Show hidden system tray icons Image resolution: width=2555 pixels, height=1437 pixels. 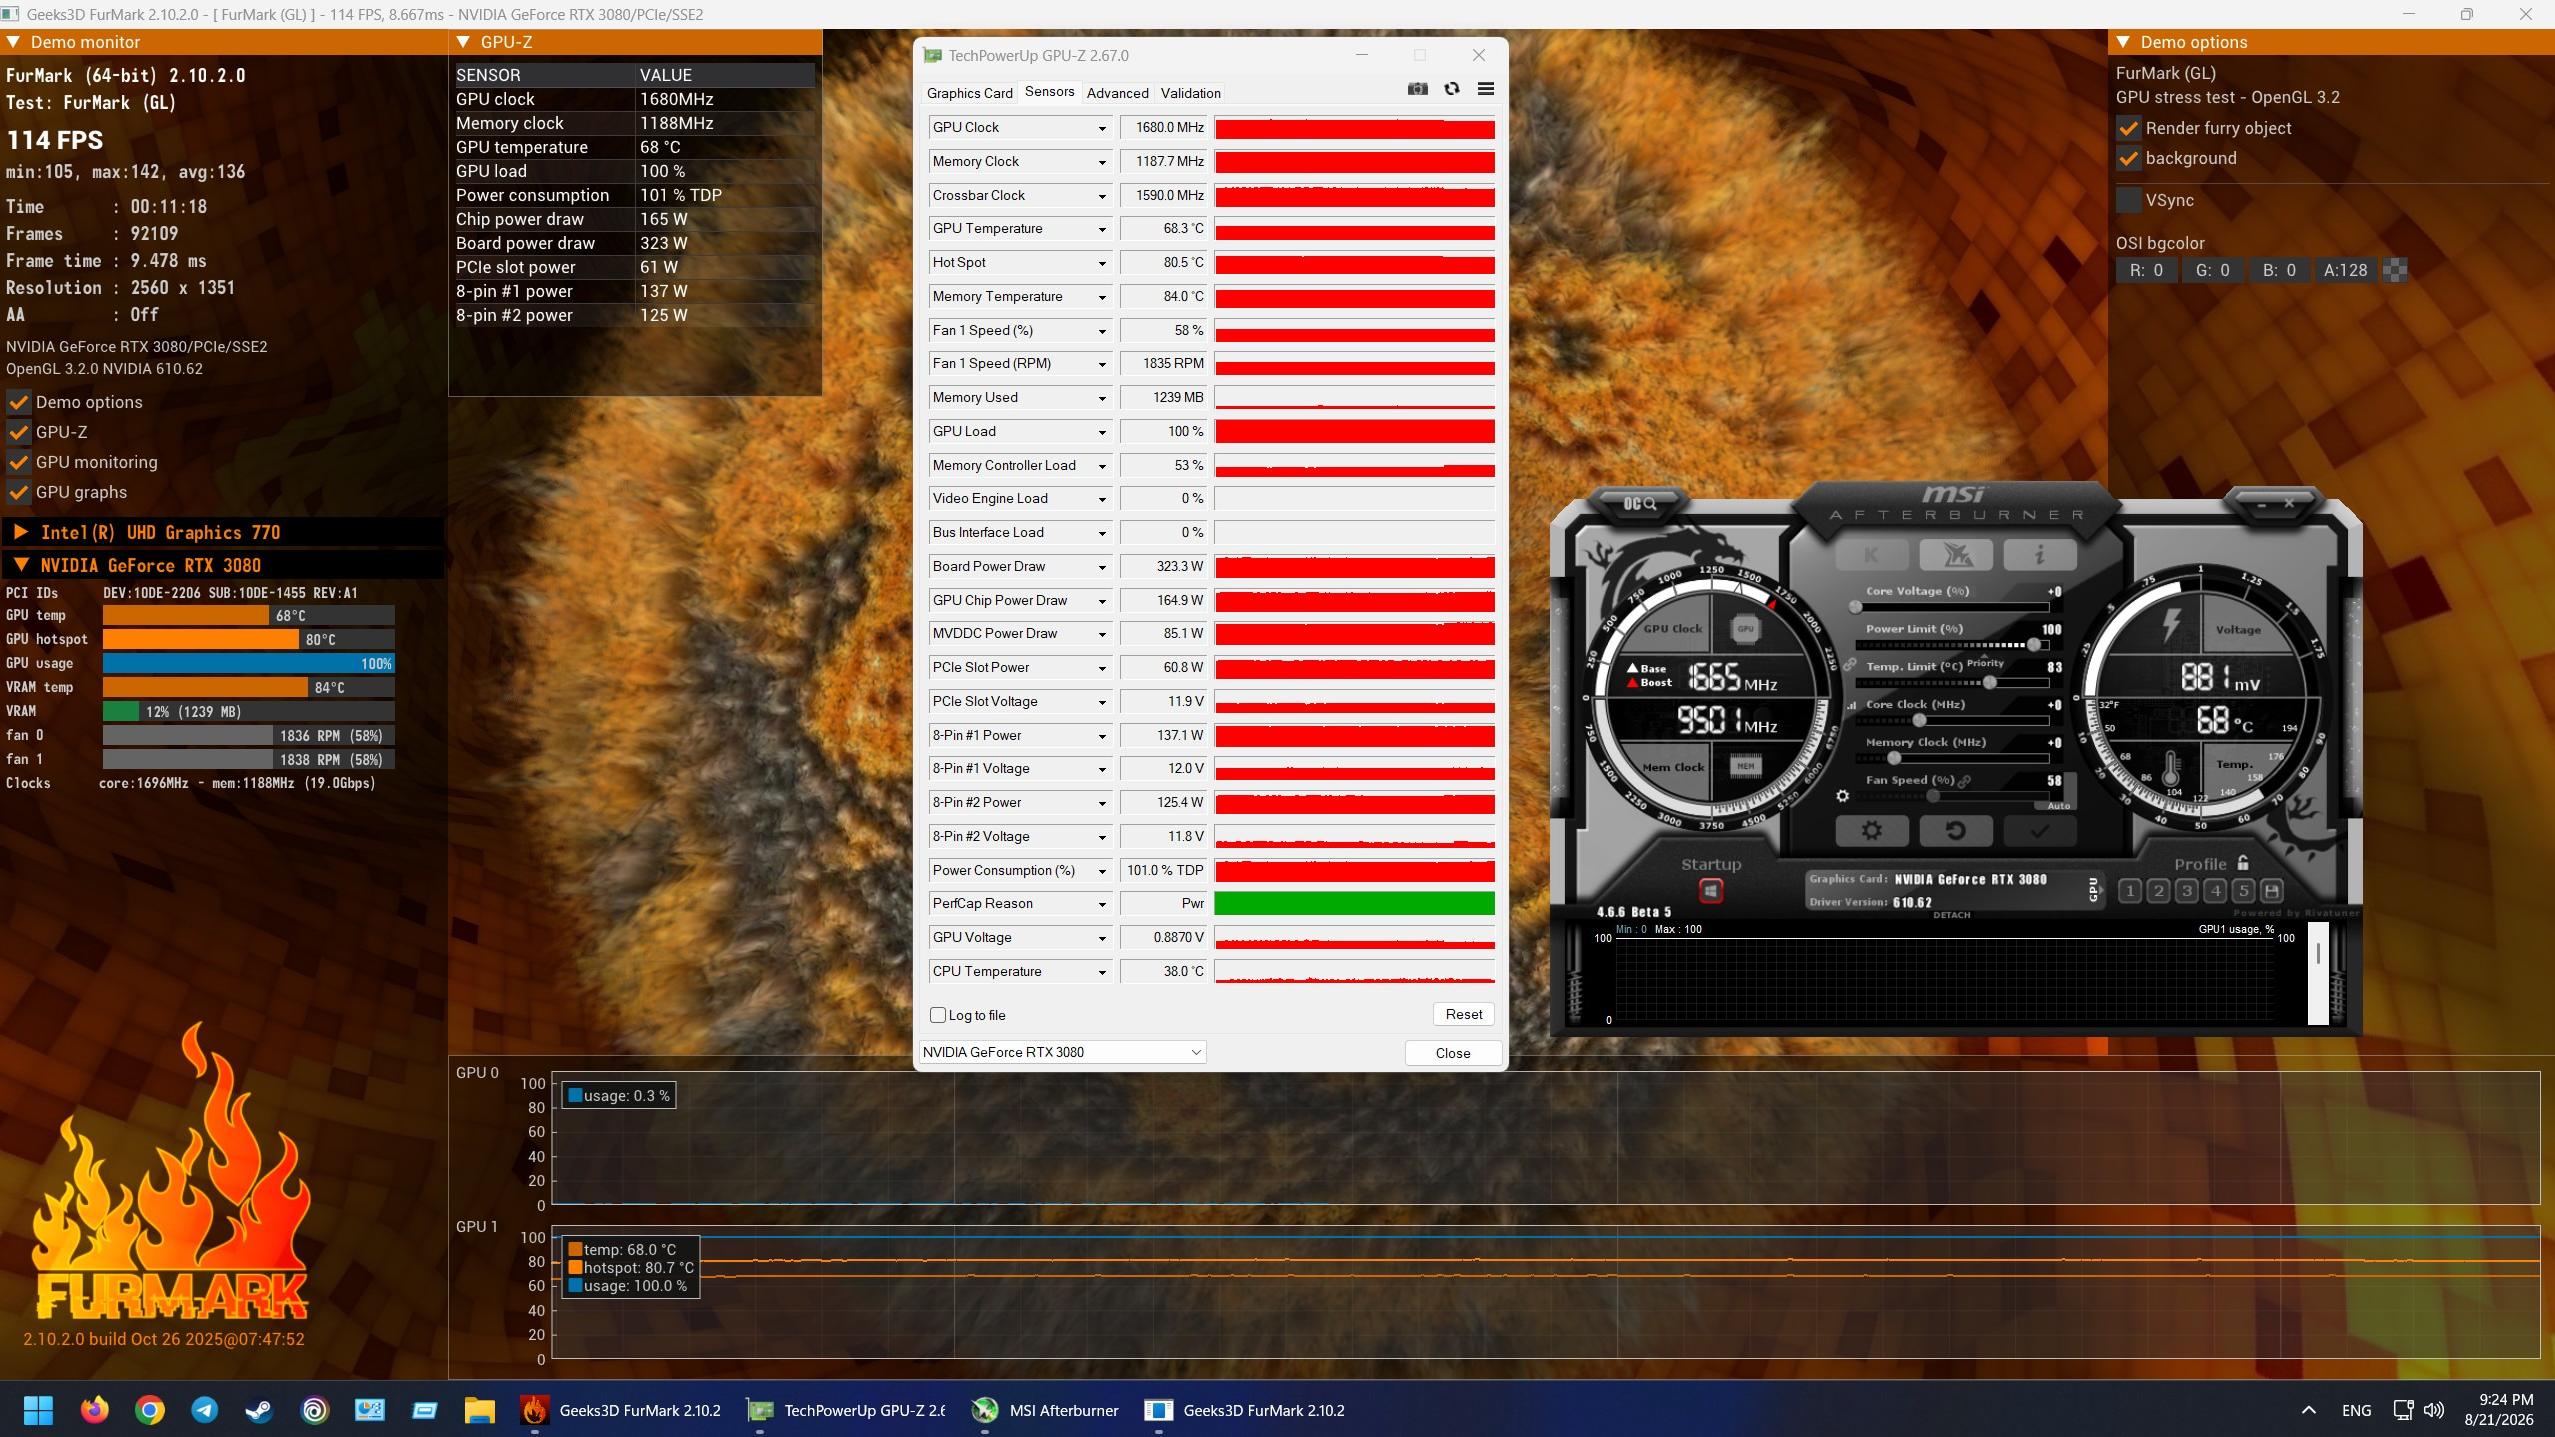(x=2308, y=1410)
